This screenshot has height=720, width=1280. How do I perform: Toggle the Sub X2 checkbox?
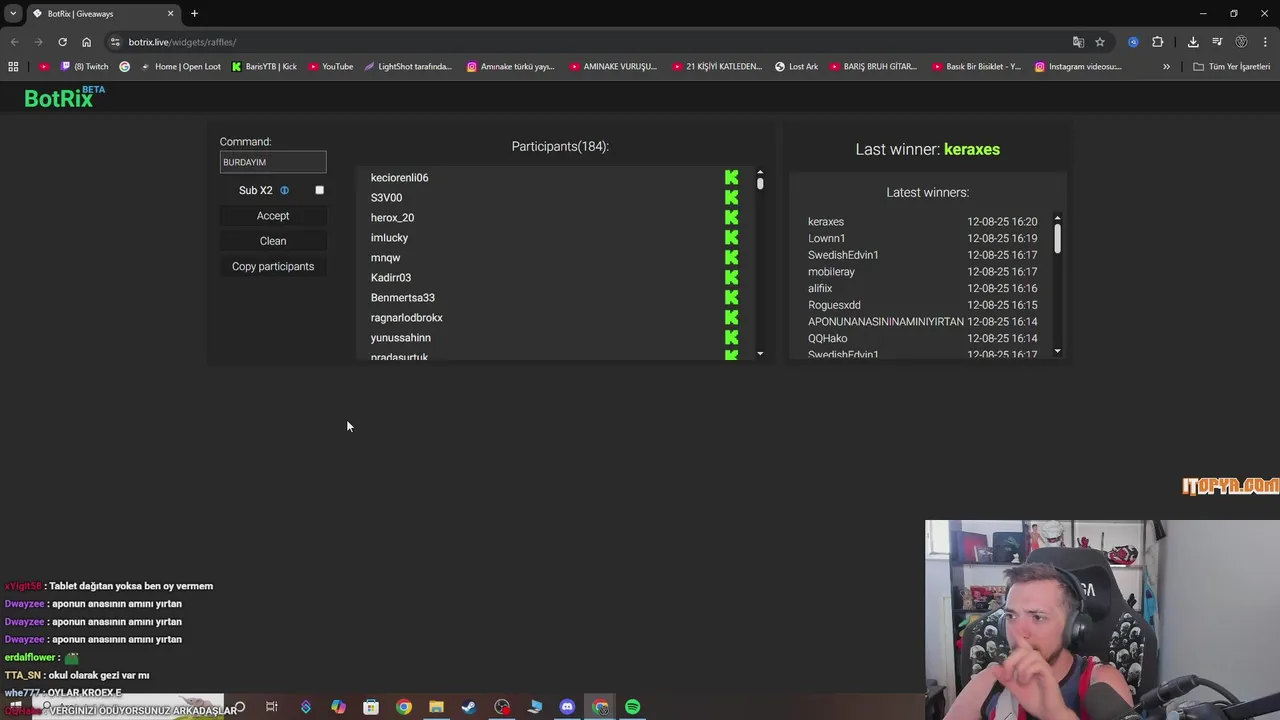pos(320,190)
